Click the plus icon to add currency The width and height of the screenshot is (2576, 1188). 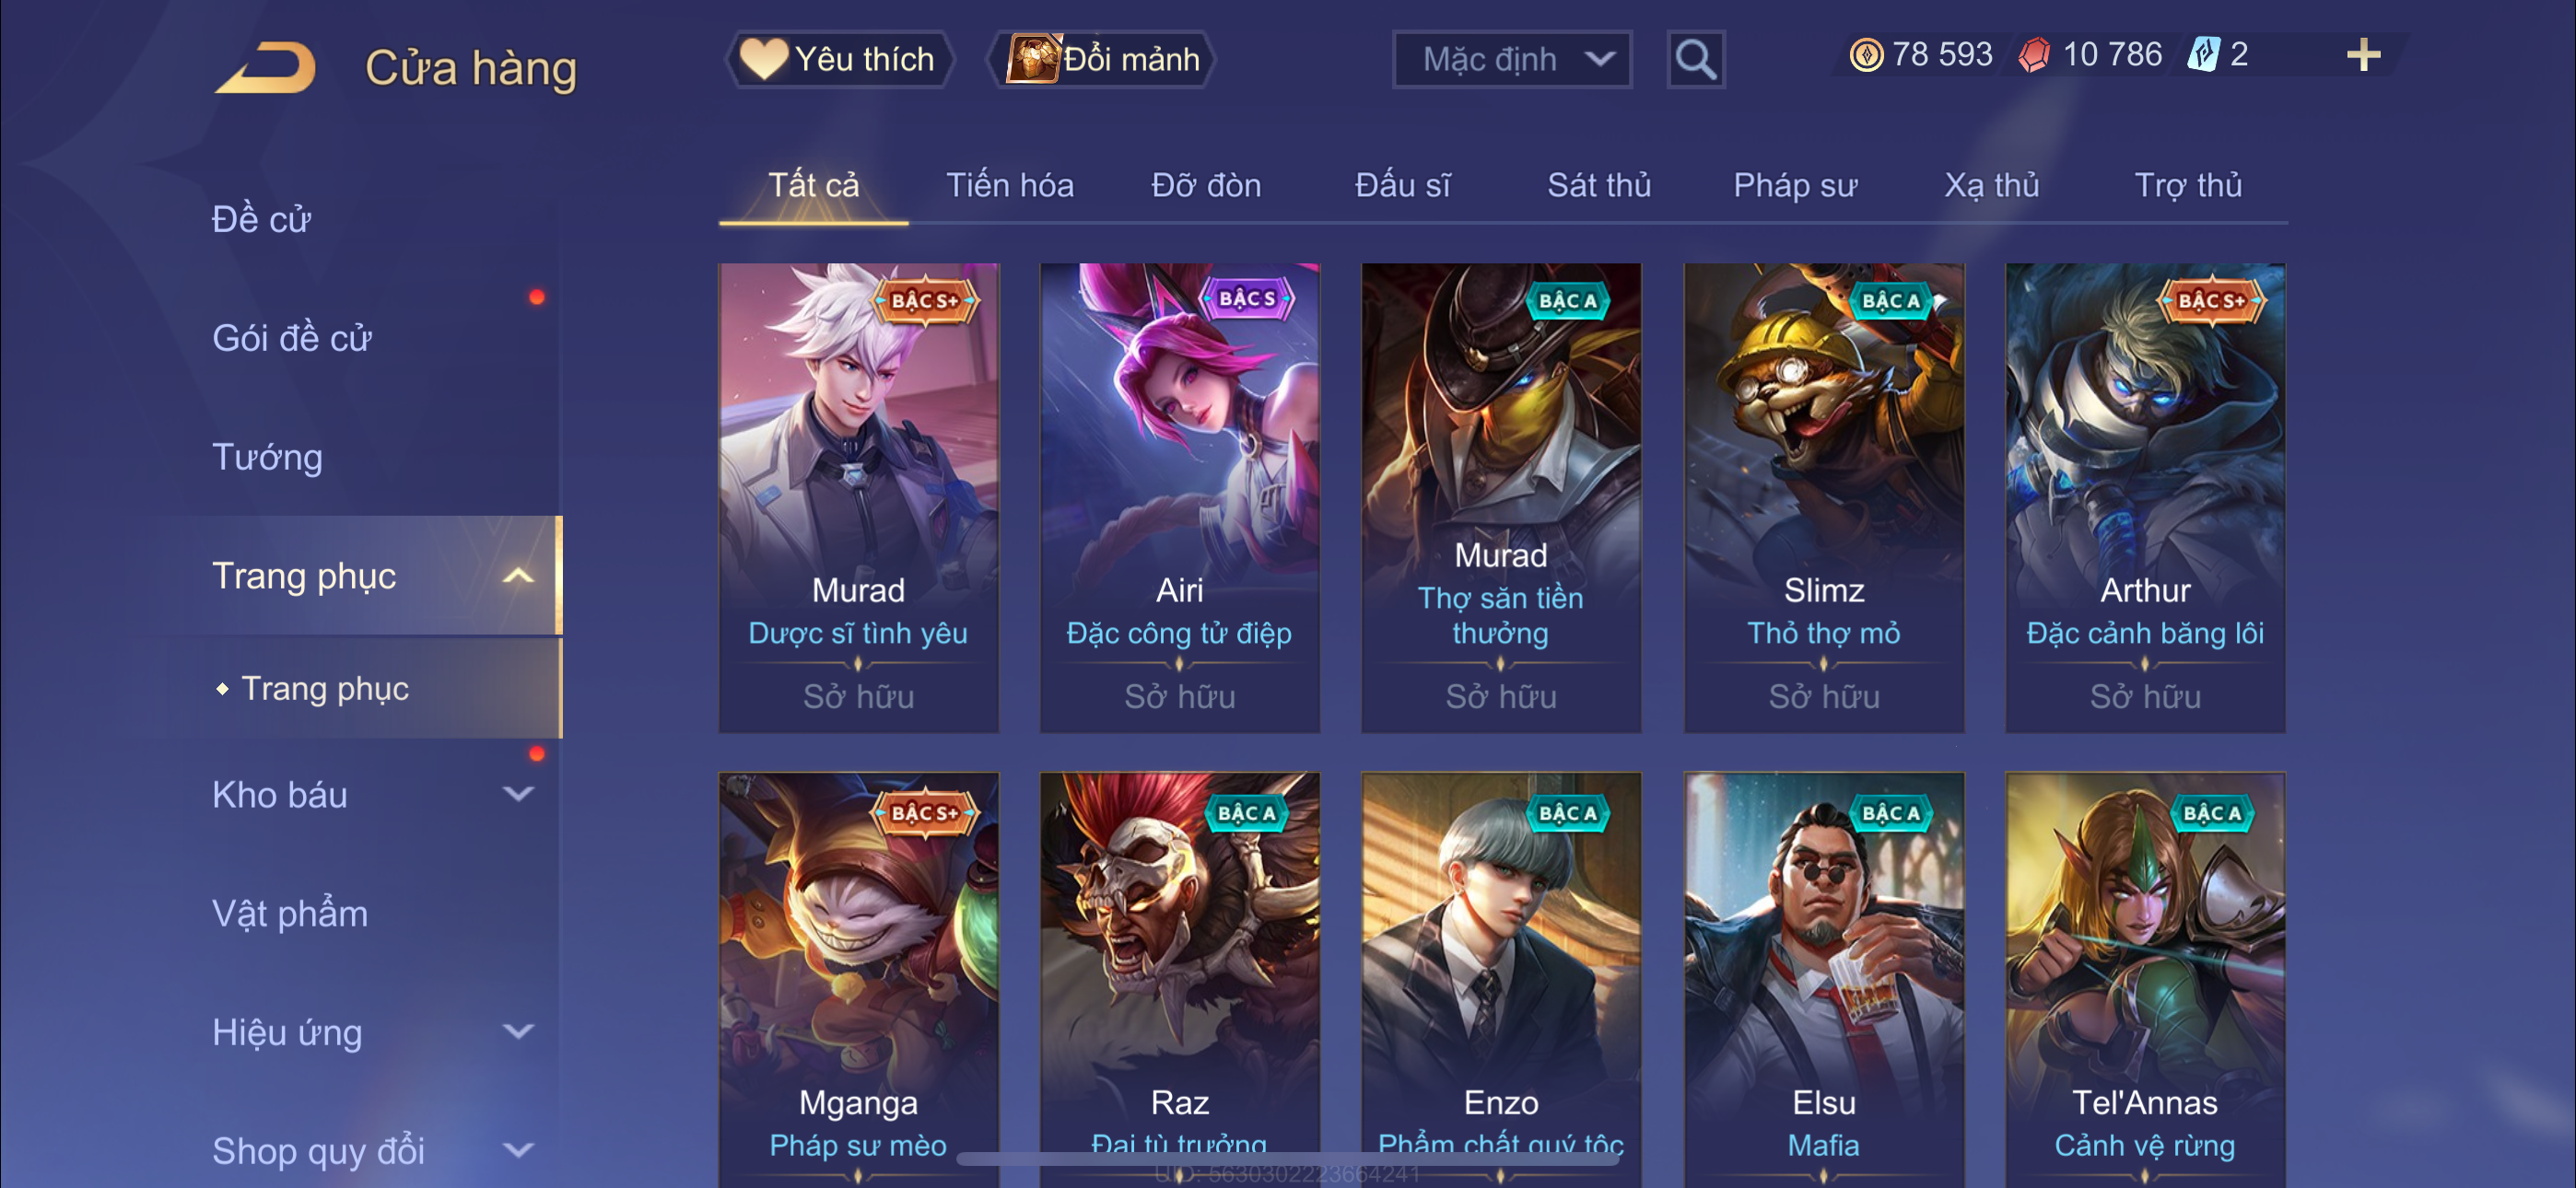pyautogui.click(x=2363, y=54)
